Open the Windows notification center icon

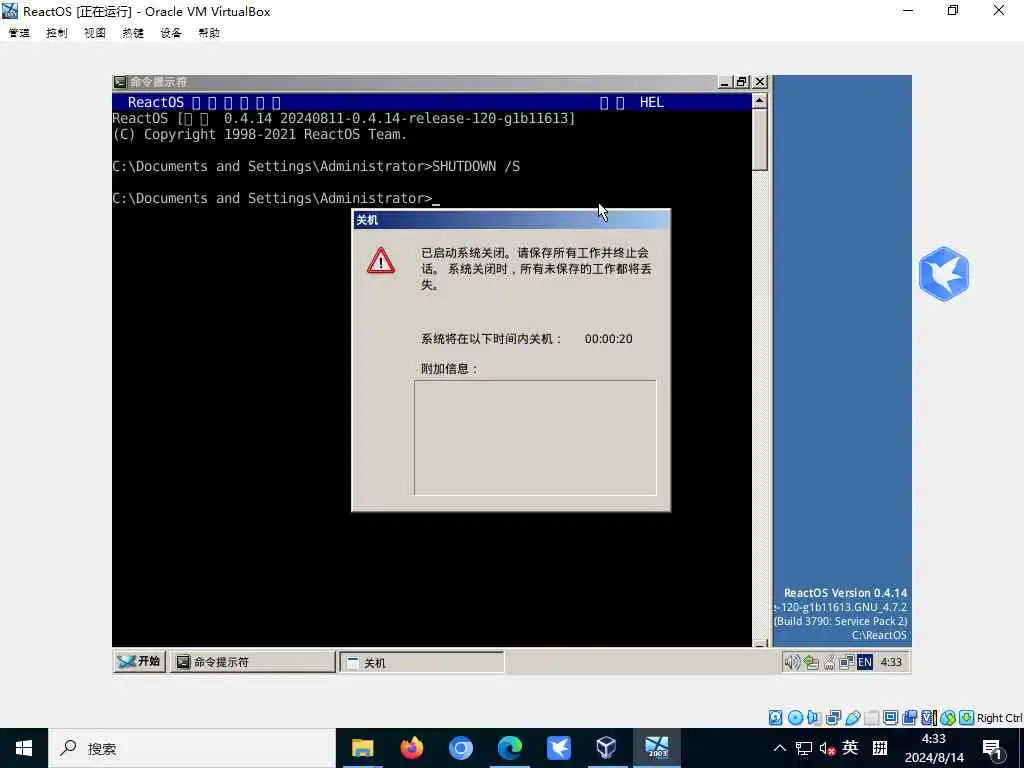992,749
